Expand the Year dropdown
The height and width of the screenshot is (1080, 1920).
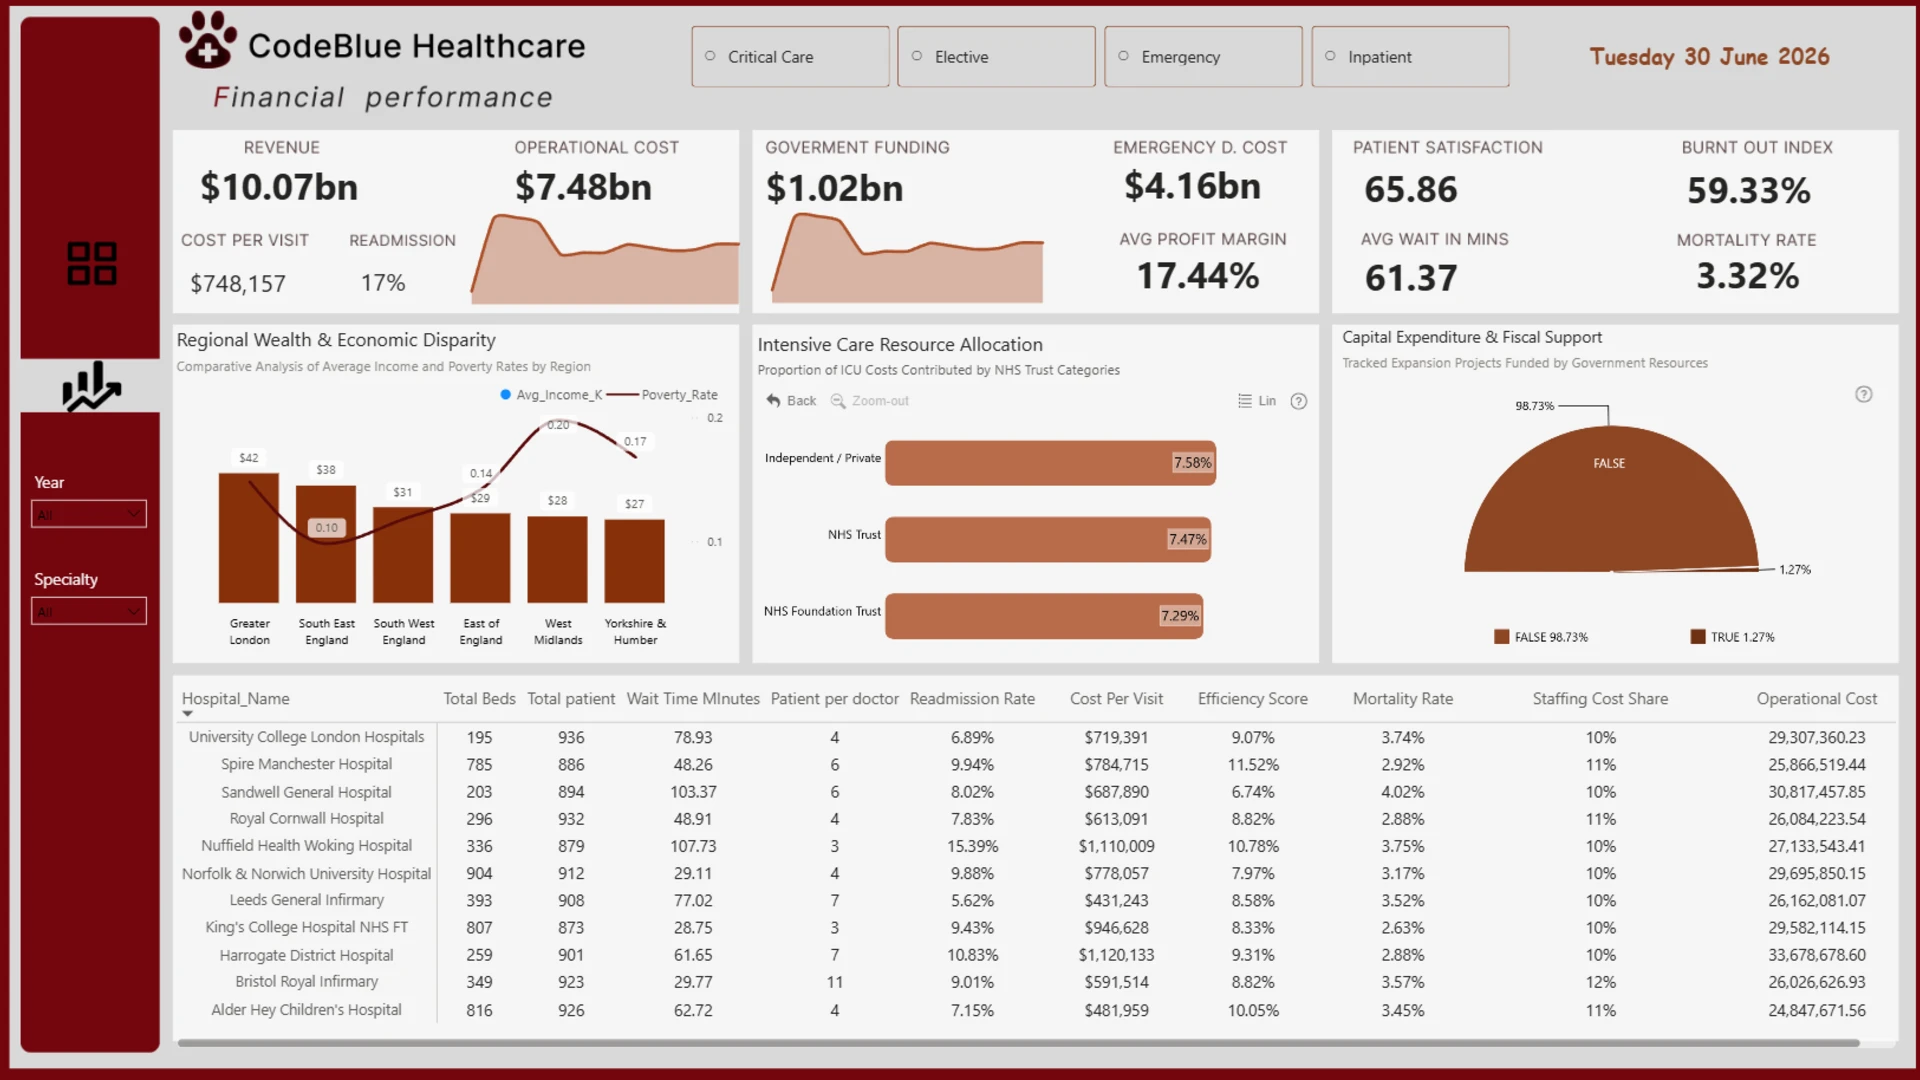pyautogui.click(x=89, y=514)
